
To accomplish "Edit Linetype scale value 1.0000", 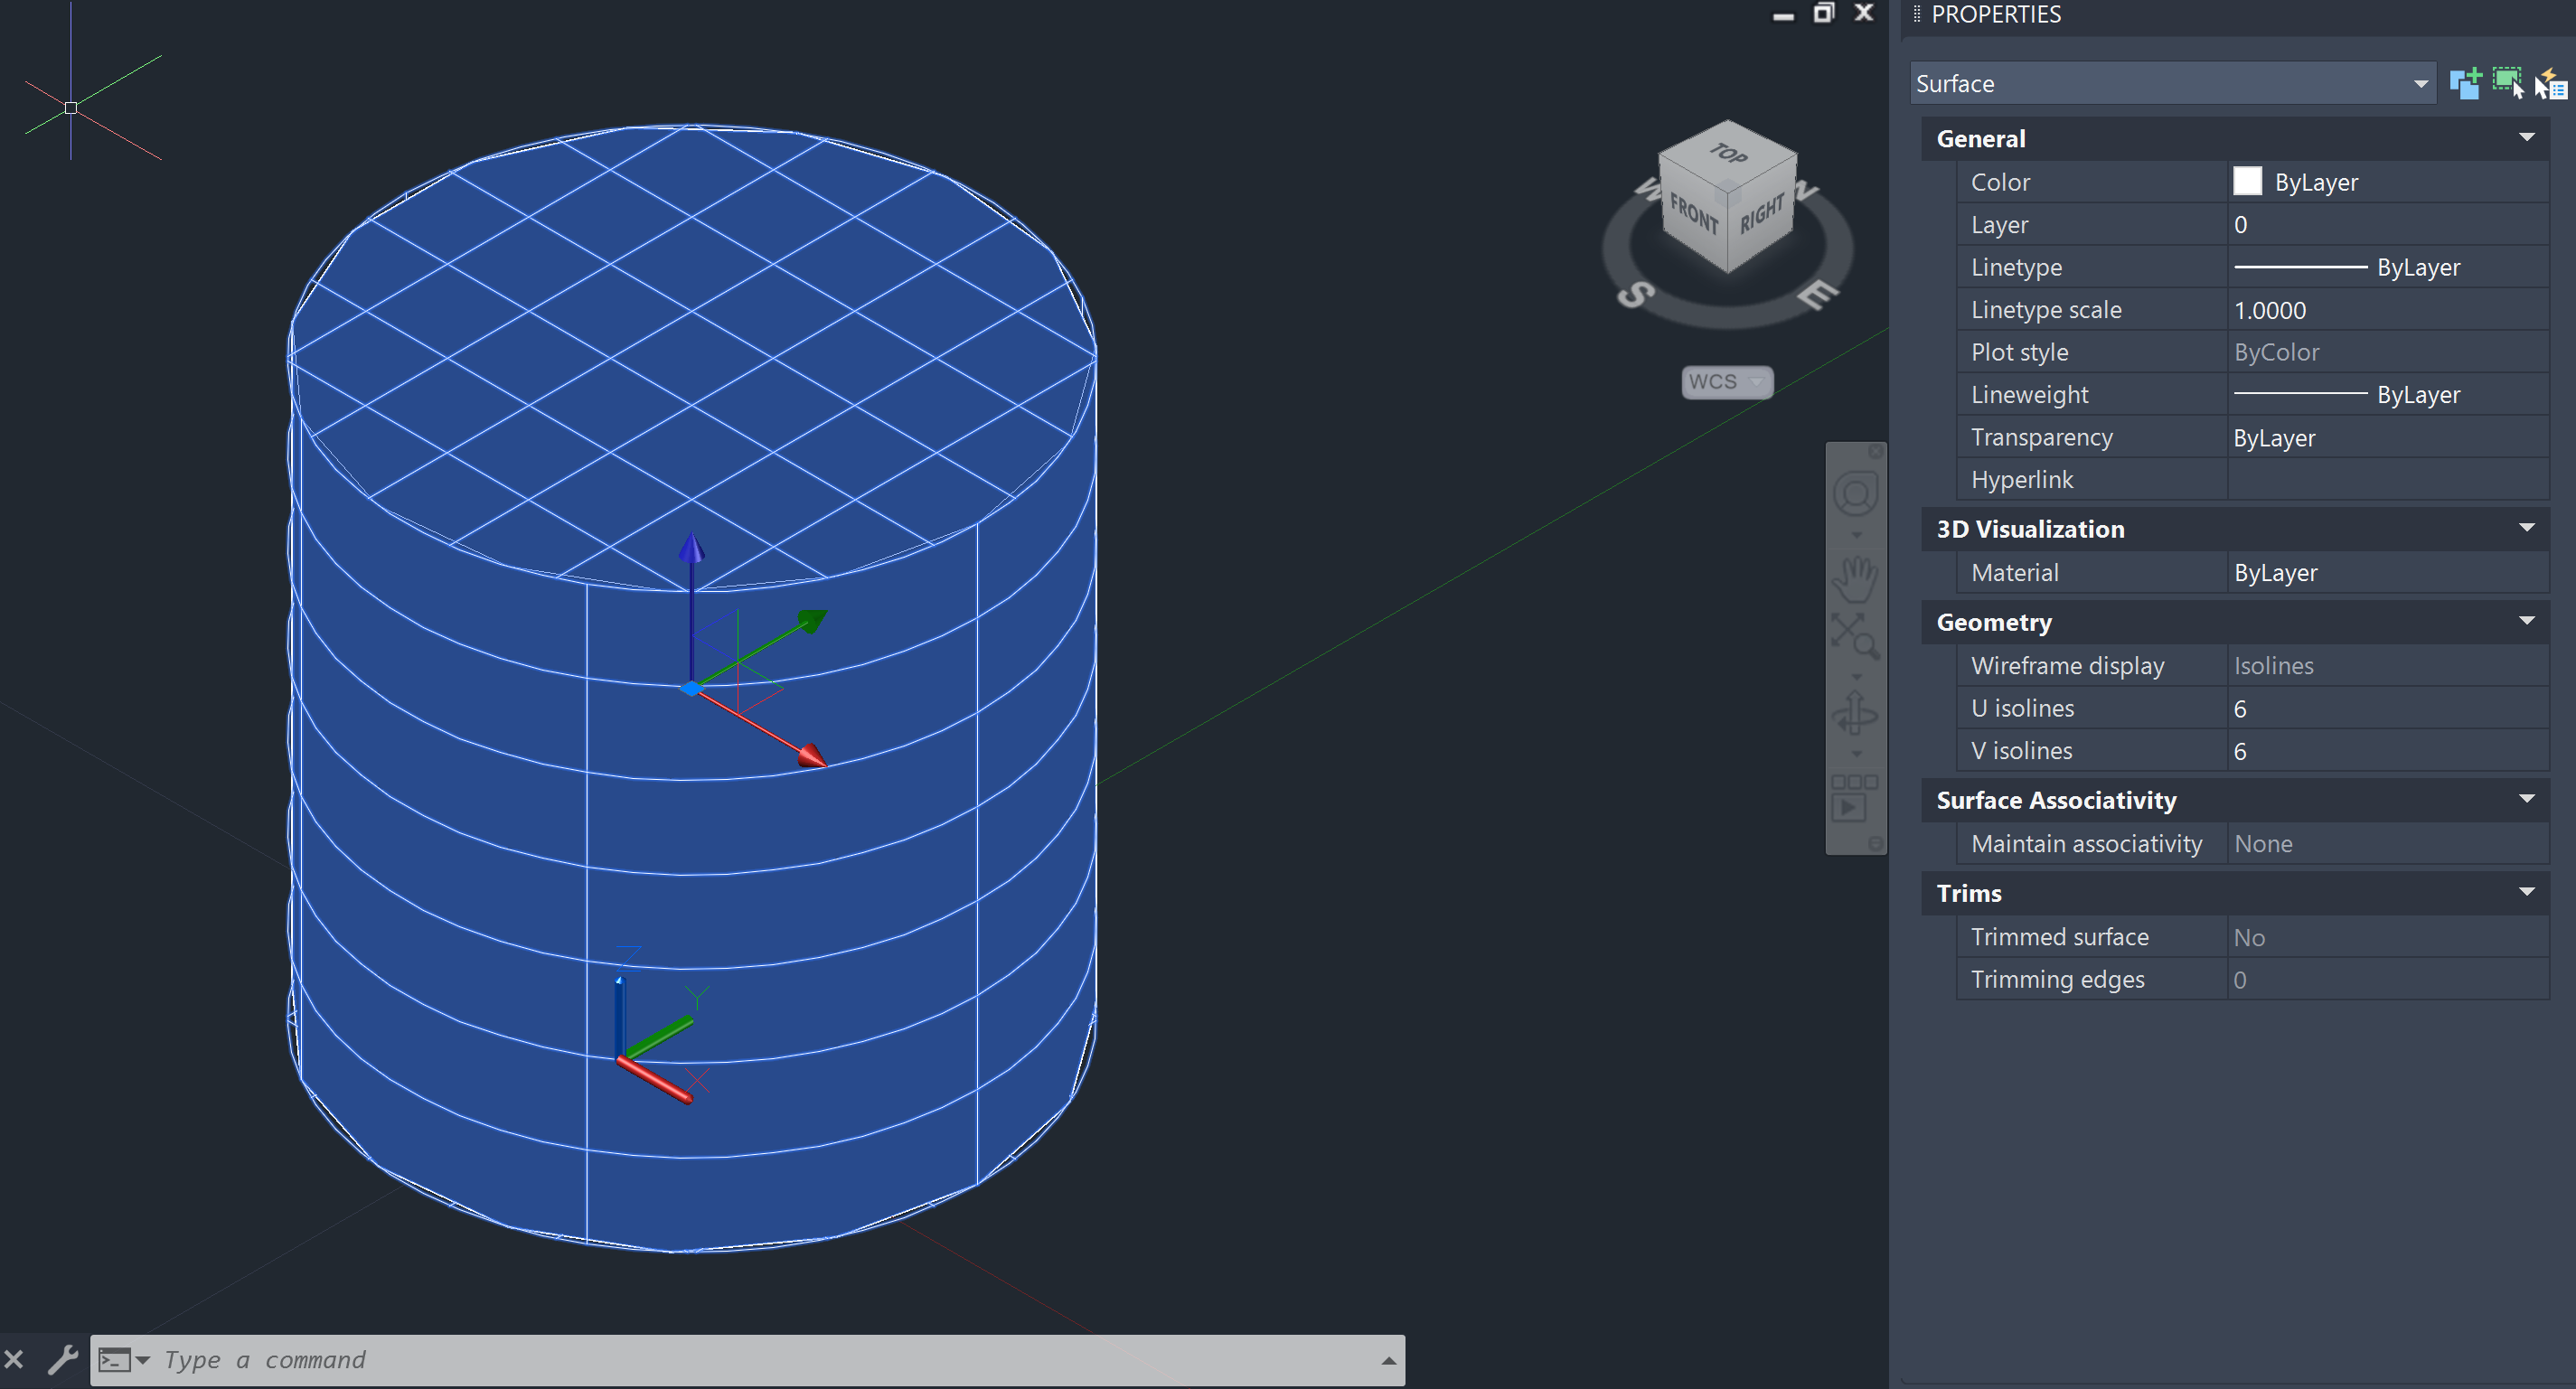I will tap(2388, 310).
